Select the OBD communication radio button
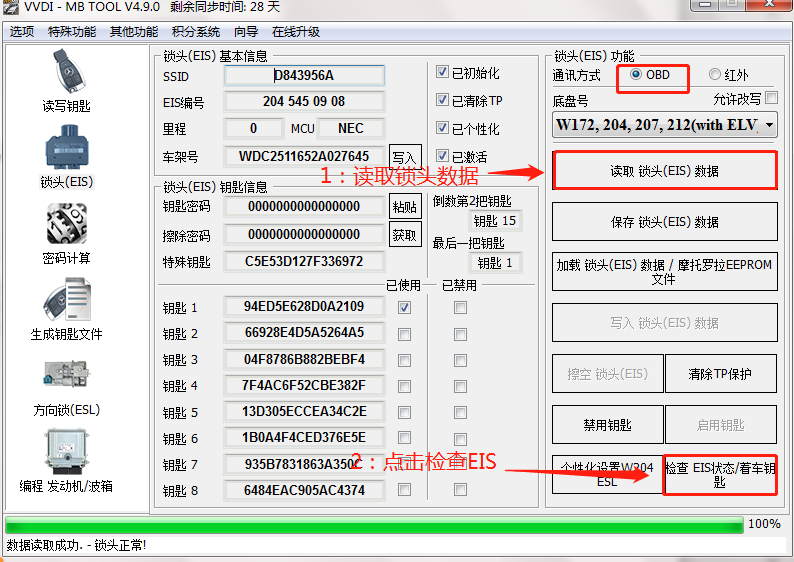794x562 pixels. [636, 74]
